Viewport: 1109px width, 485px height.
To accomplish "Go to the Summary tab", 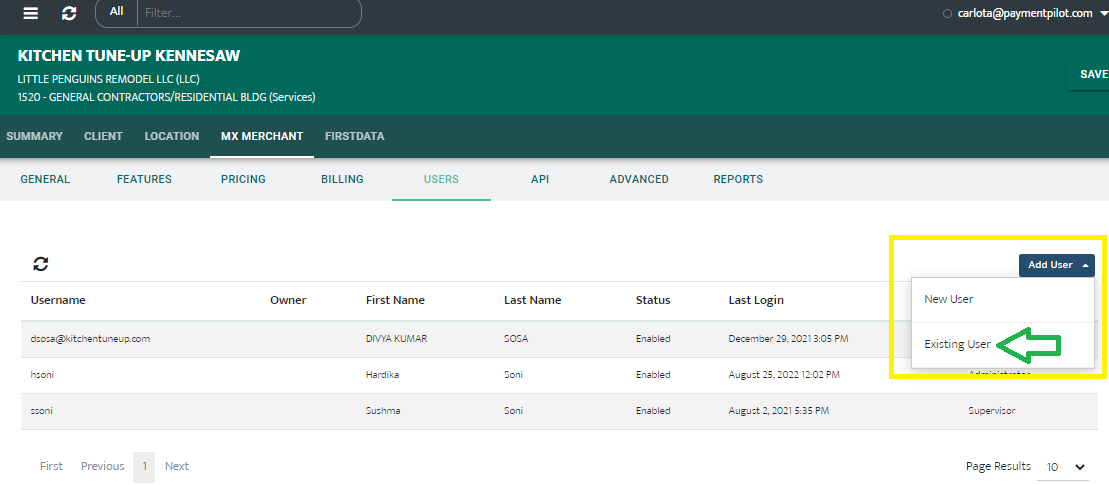I will click(x=34, y=136).
